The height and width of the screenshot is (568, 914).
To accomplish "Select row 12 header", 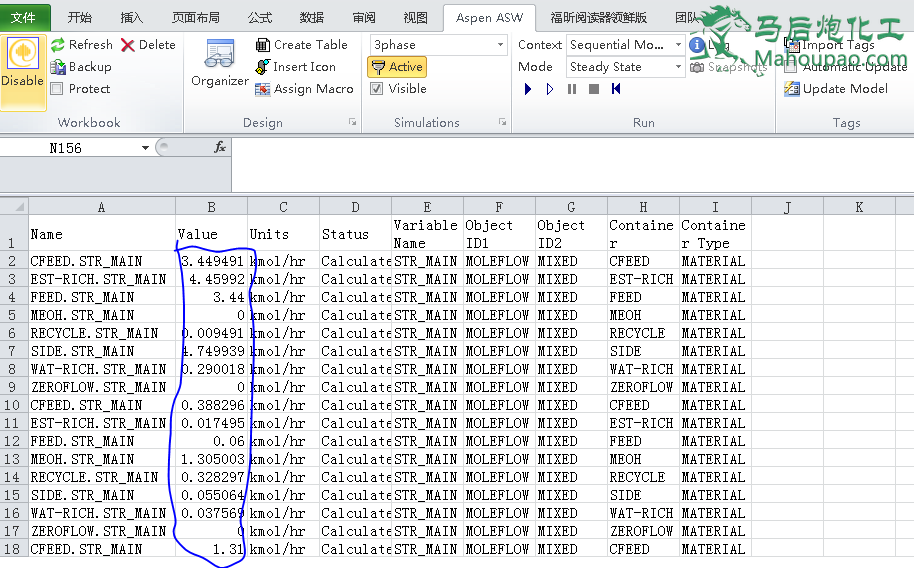I will pyautogui.click(x=14, y=441).
